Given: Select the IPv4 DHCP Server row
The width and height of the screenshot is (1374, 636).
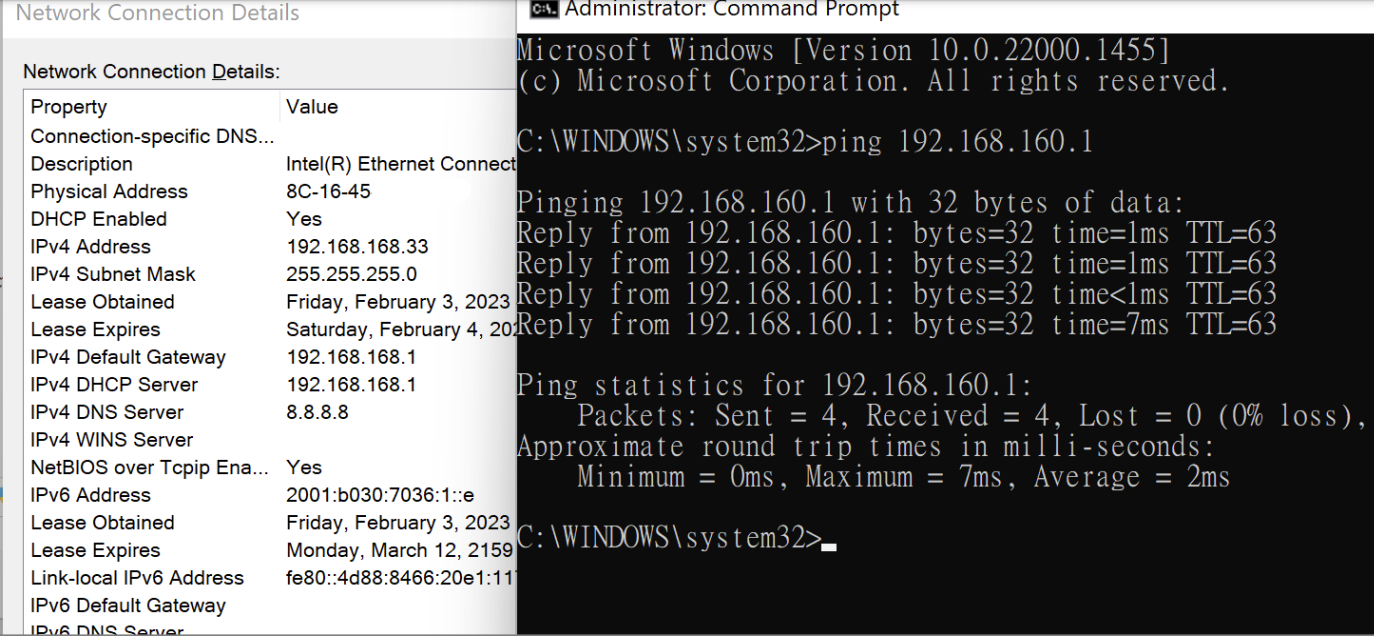Looking at the screenshot, I should (114, 384).
